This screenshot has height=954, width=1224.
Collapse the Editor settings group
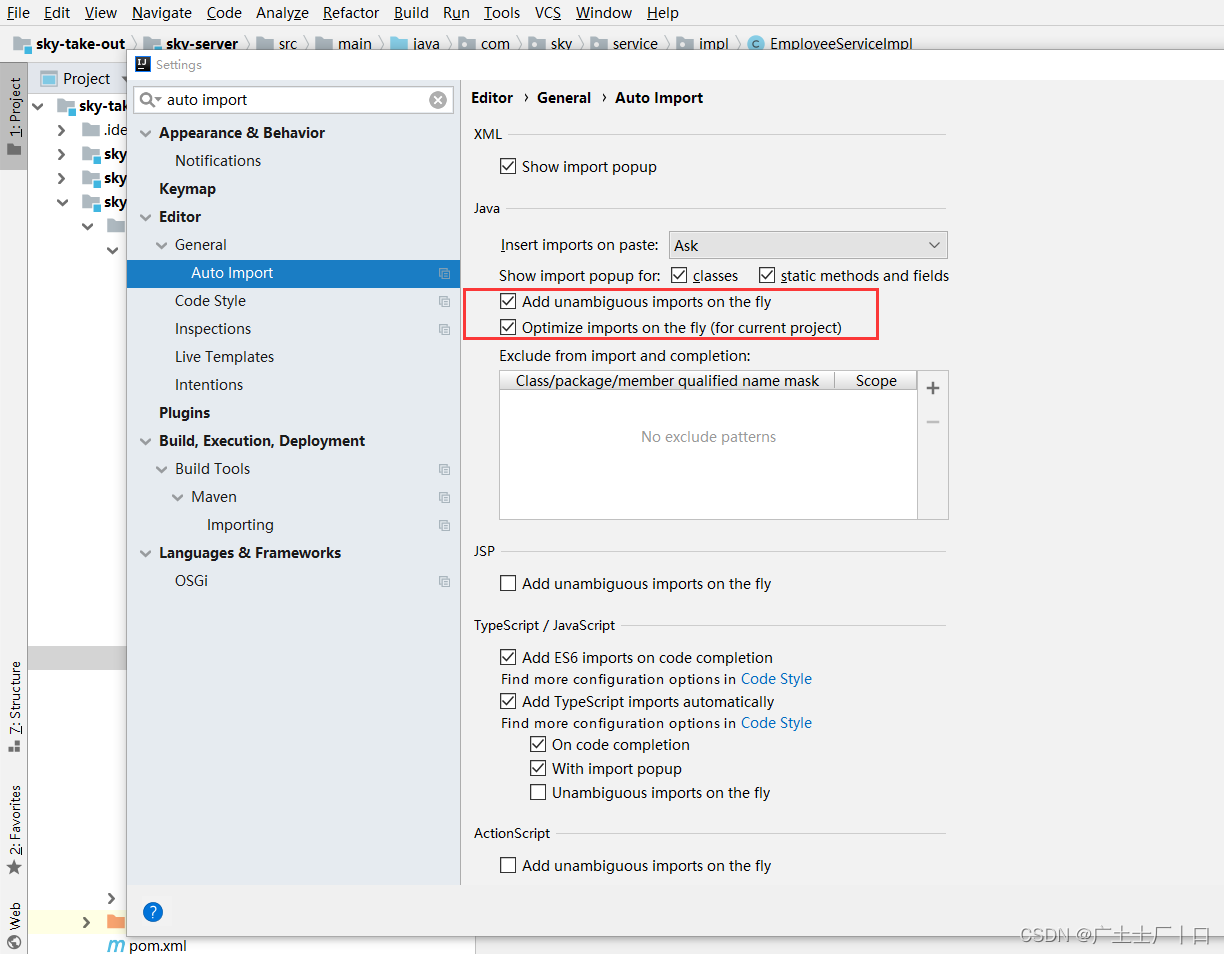tap(146, 217)
